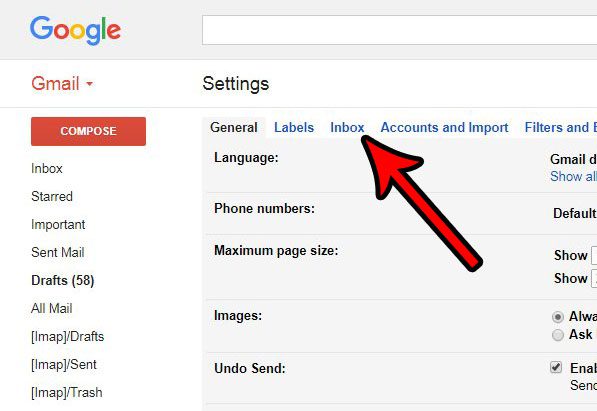Switch to the Labels tab

[x=294, y=127]
